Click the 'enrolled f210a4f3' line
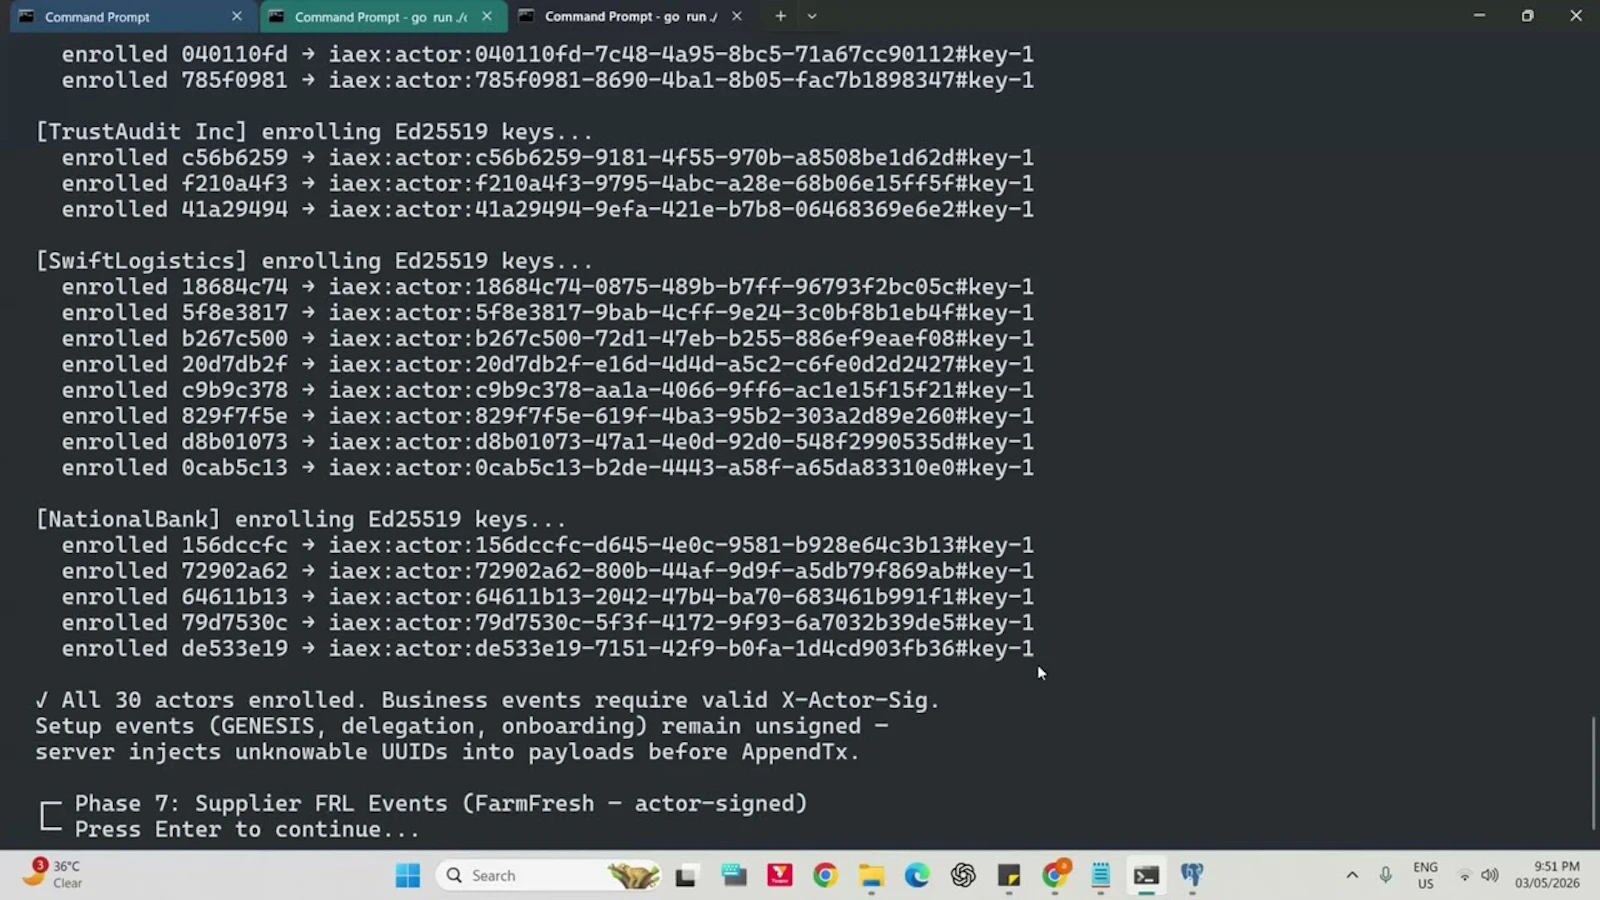1600x900 pixels. pyautogui.click(x=548, y=184)
